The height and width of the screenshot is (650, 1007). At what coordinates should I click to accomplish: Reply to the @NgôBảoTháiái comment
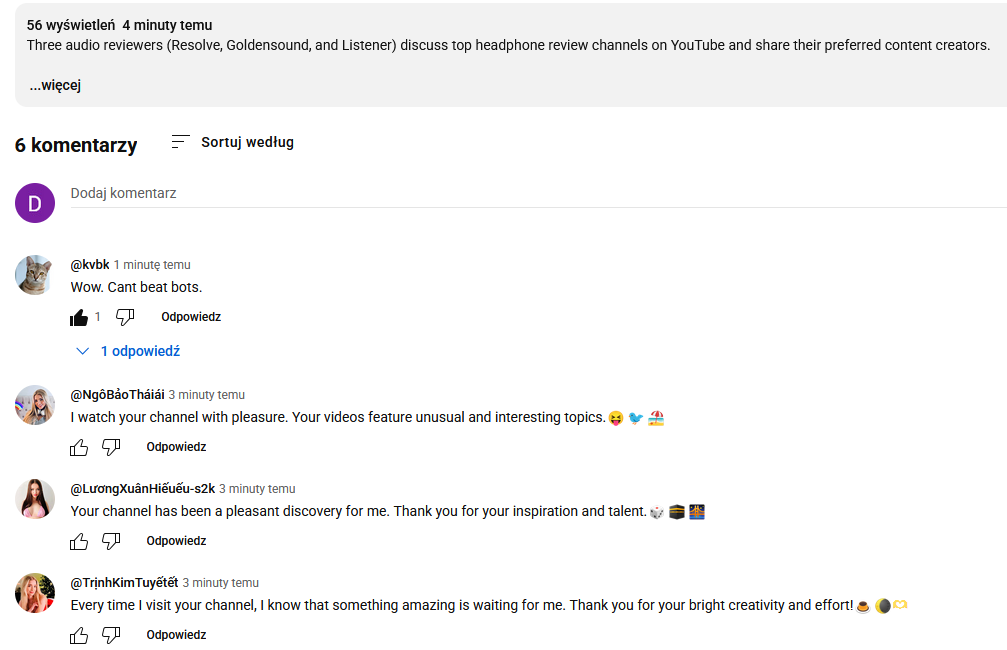click(176, 447)
